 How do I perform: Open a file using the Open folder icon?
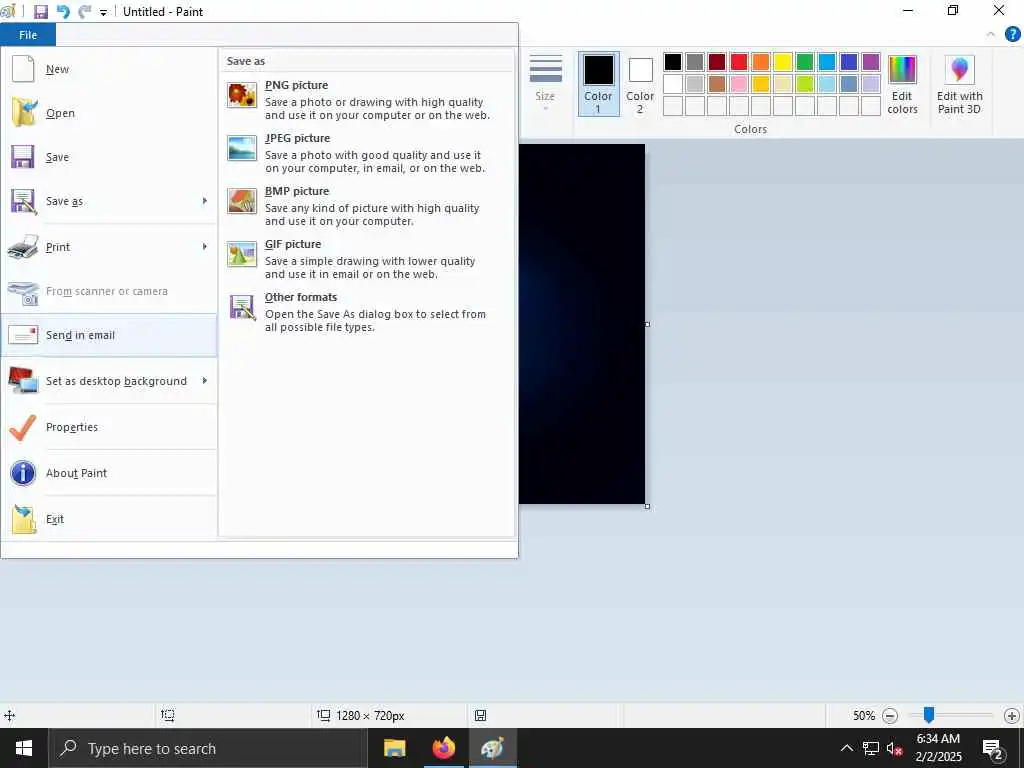pos(24,112)
